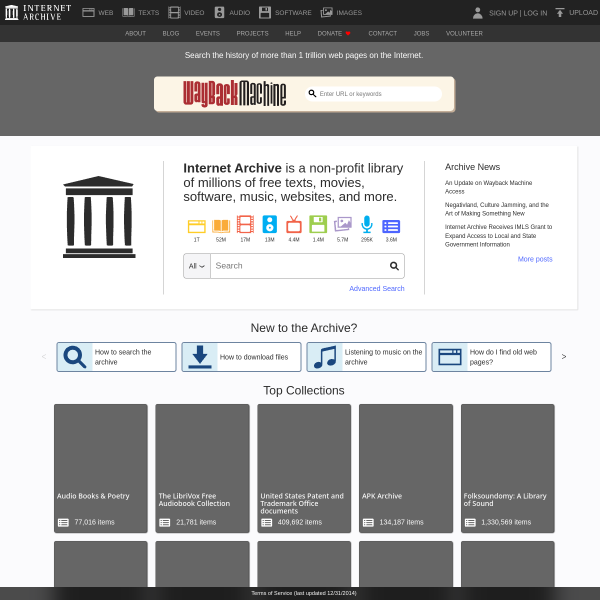This screenshot has height=600, width=600.
Task: Select the microphone icon labeled 295K
Action: click(x=367, y=224)
